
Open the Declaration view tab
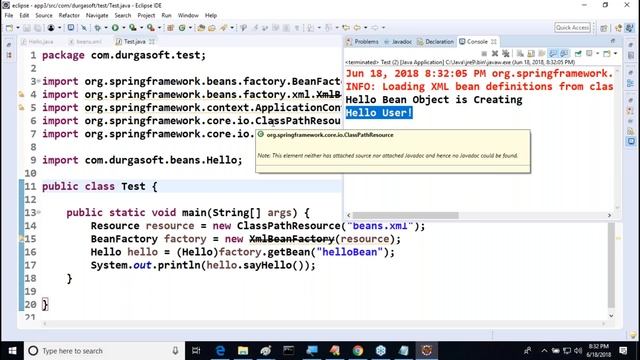[x=435, y=42]
